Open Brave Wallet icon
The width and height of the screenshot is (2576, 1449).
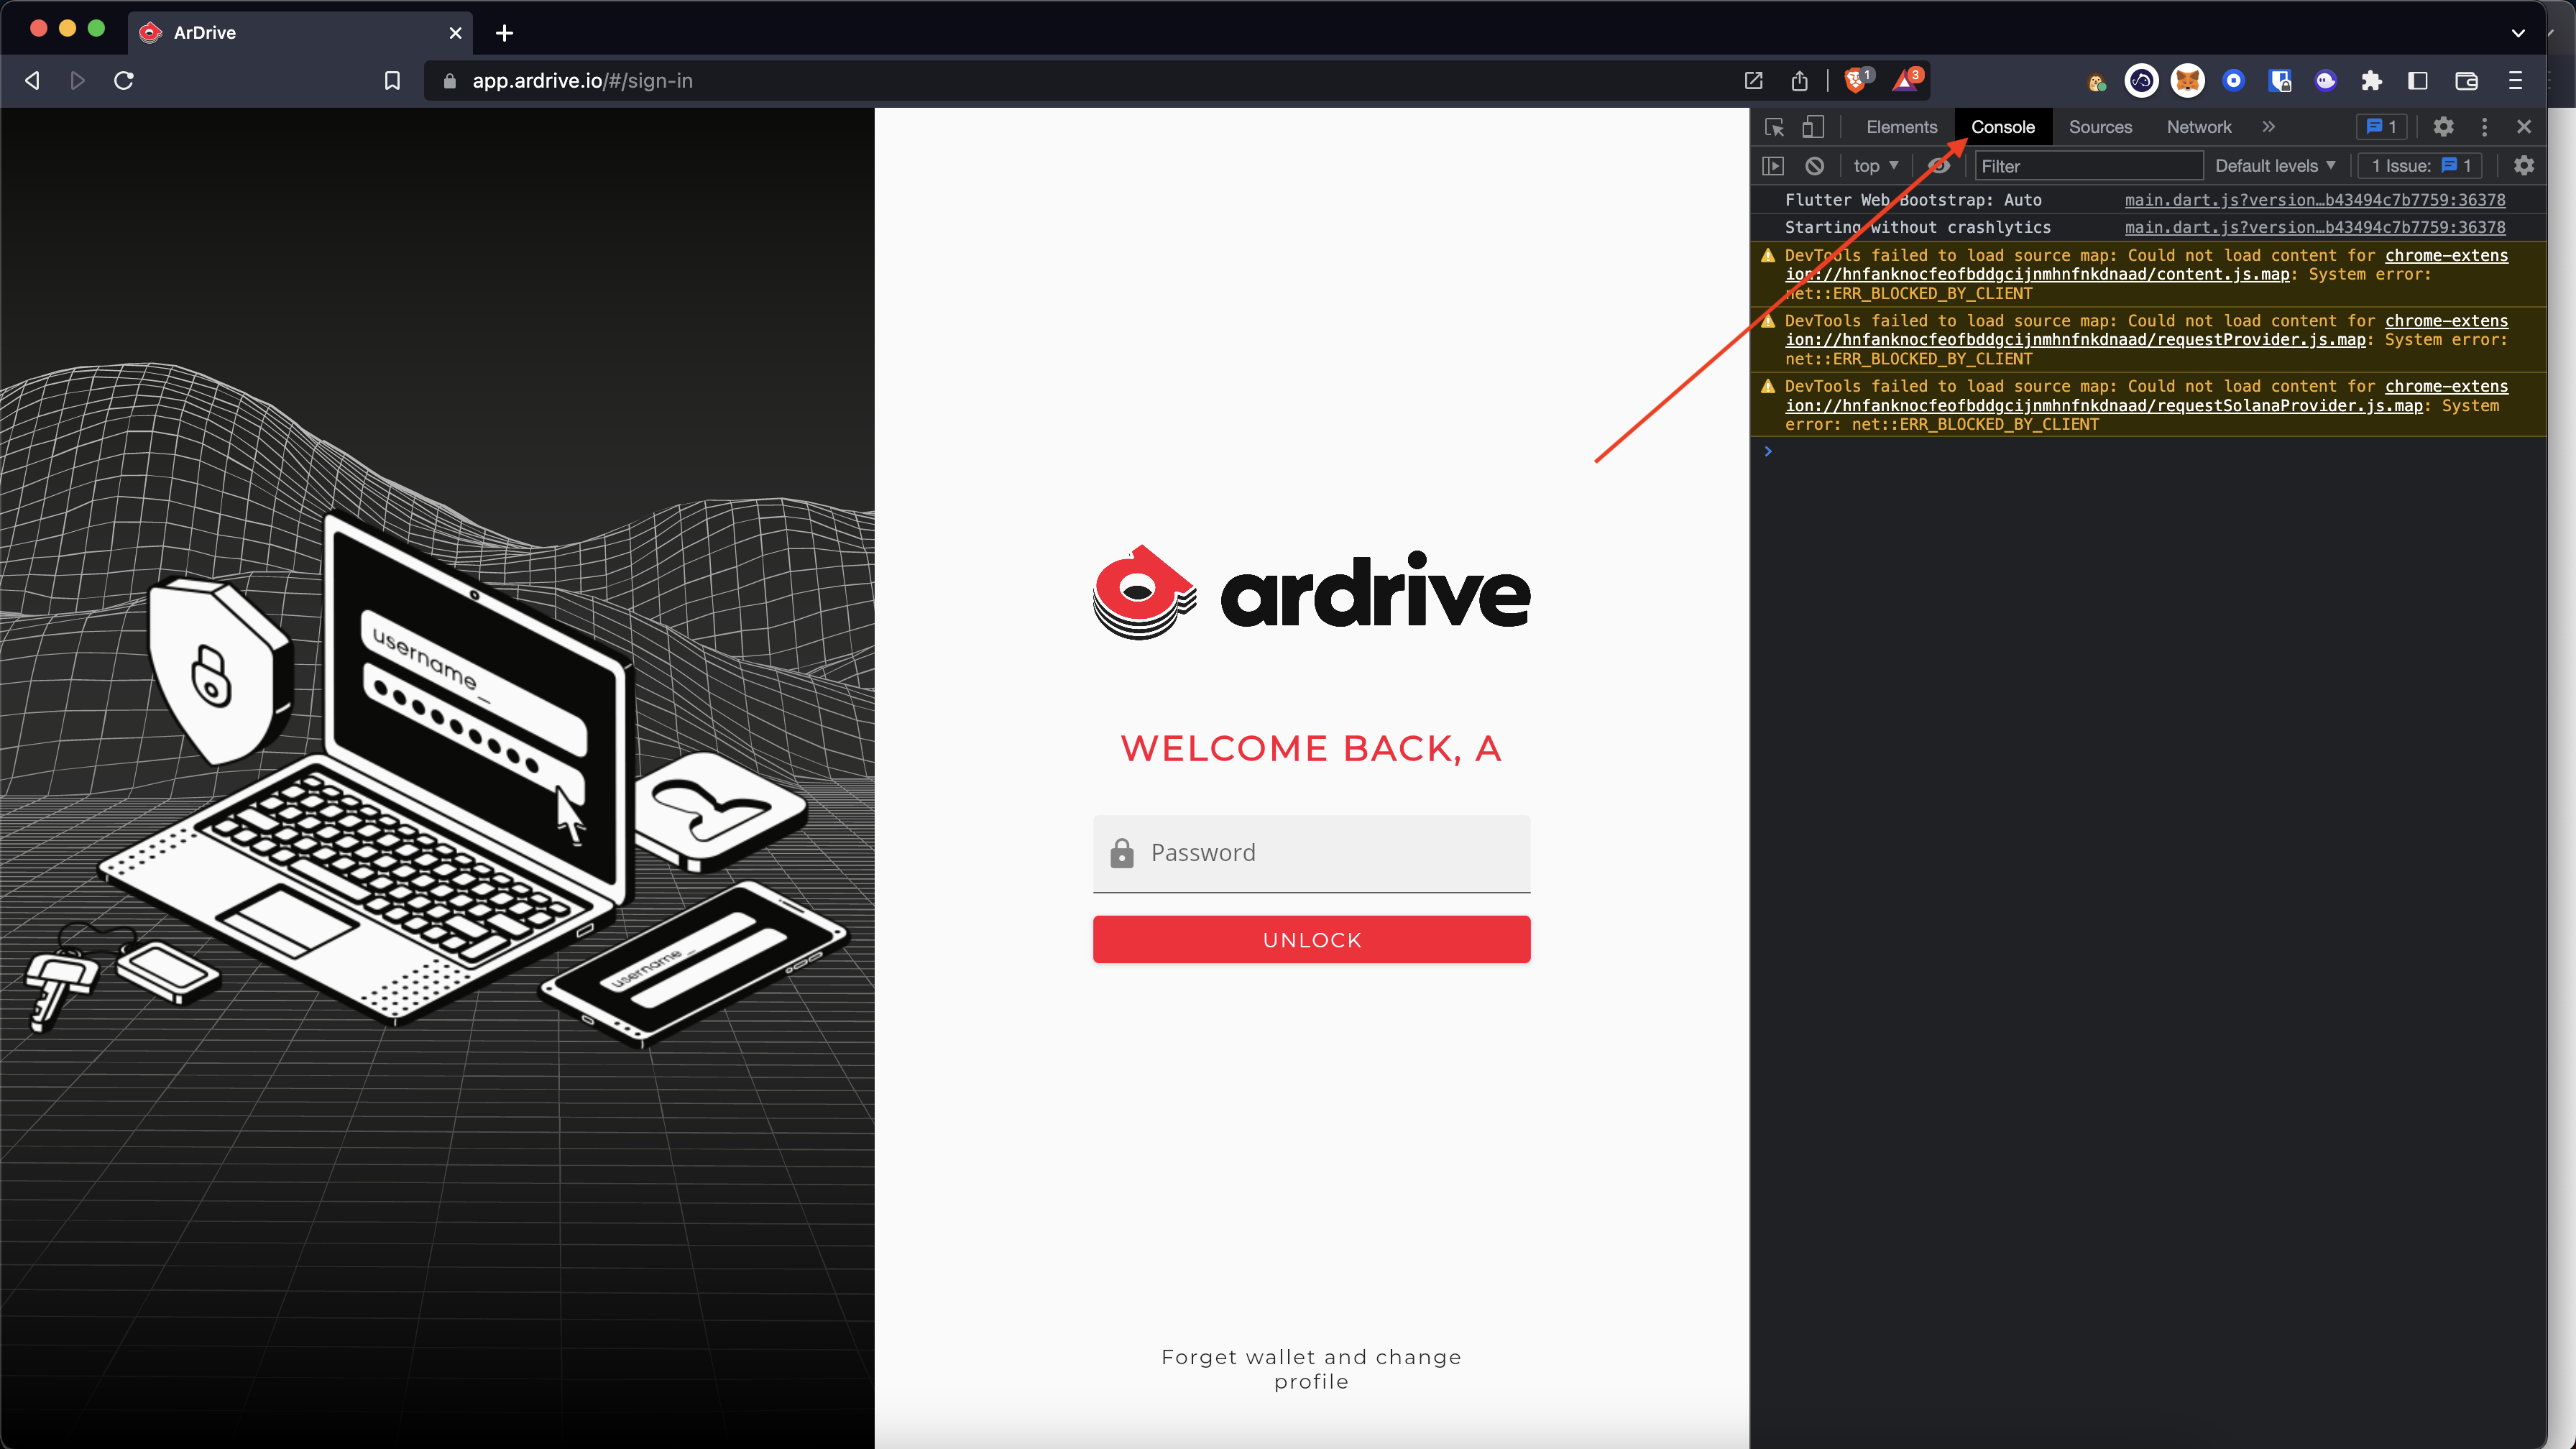(x=2466, y=81)
